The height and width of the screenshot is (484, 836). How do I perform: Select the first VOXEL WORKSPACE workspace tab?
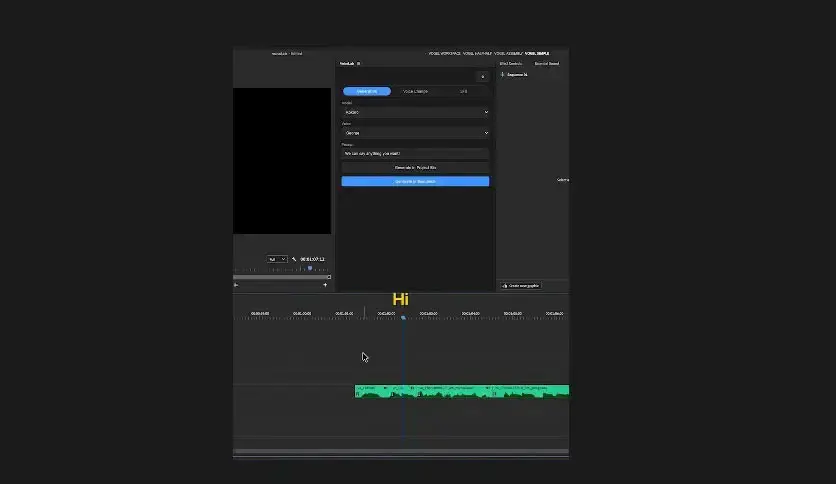pos(445,53)
